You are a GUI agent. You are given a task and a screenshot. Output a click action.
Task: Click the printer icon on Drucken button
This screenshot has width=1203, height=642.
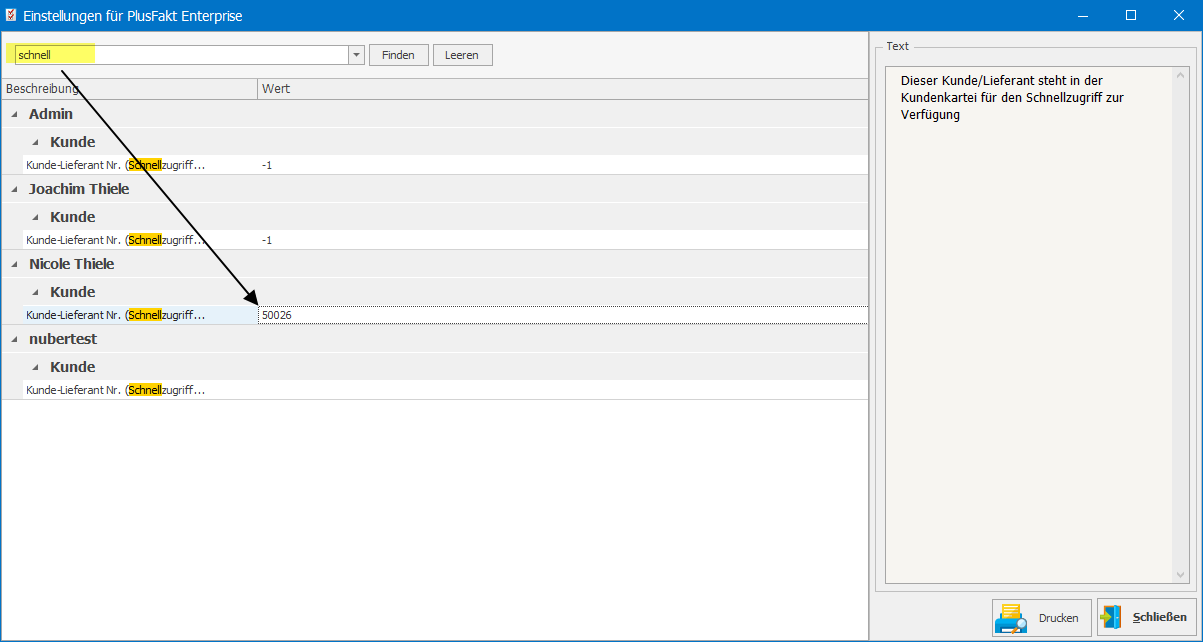[x=1011, y=619]
